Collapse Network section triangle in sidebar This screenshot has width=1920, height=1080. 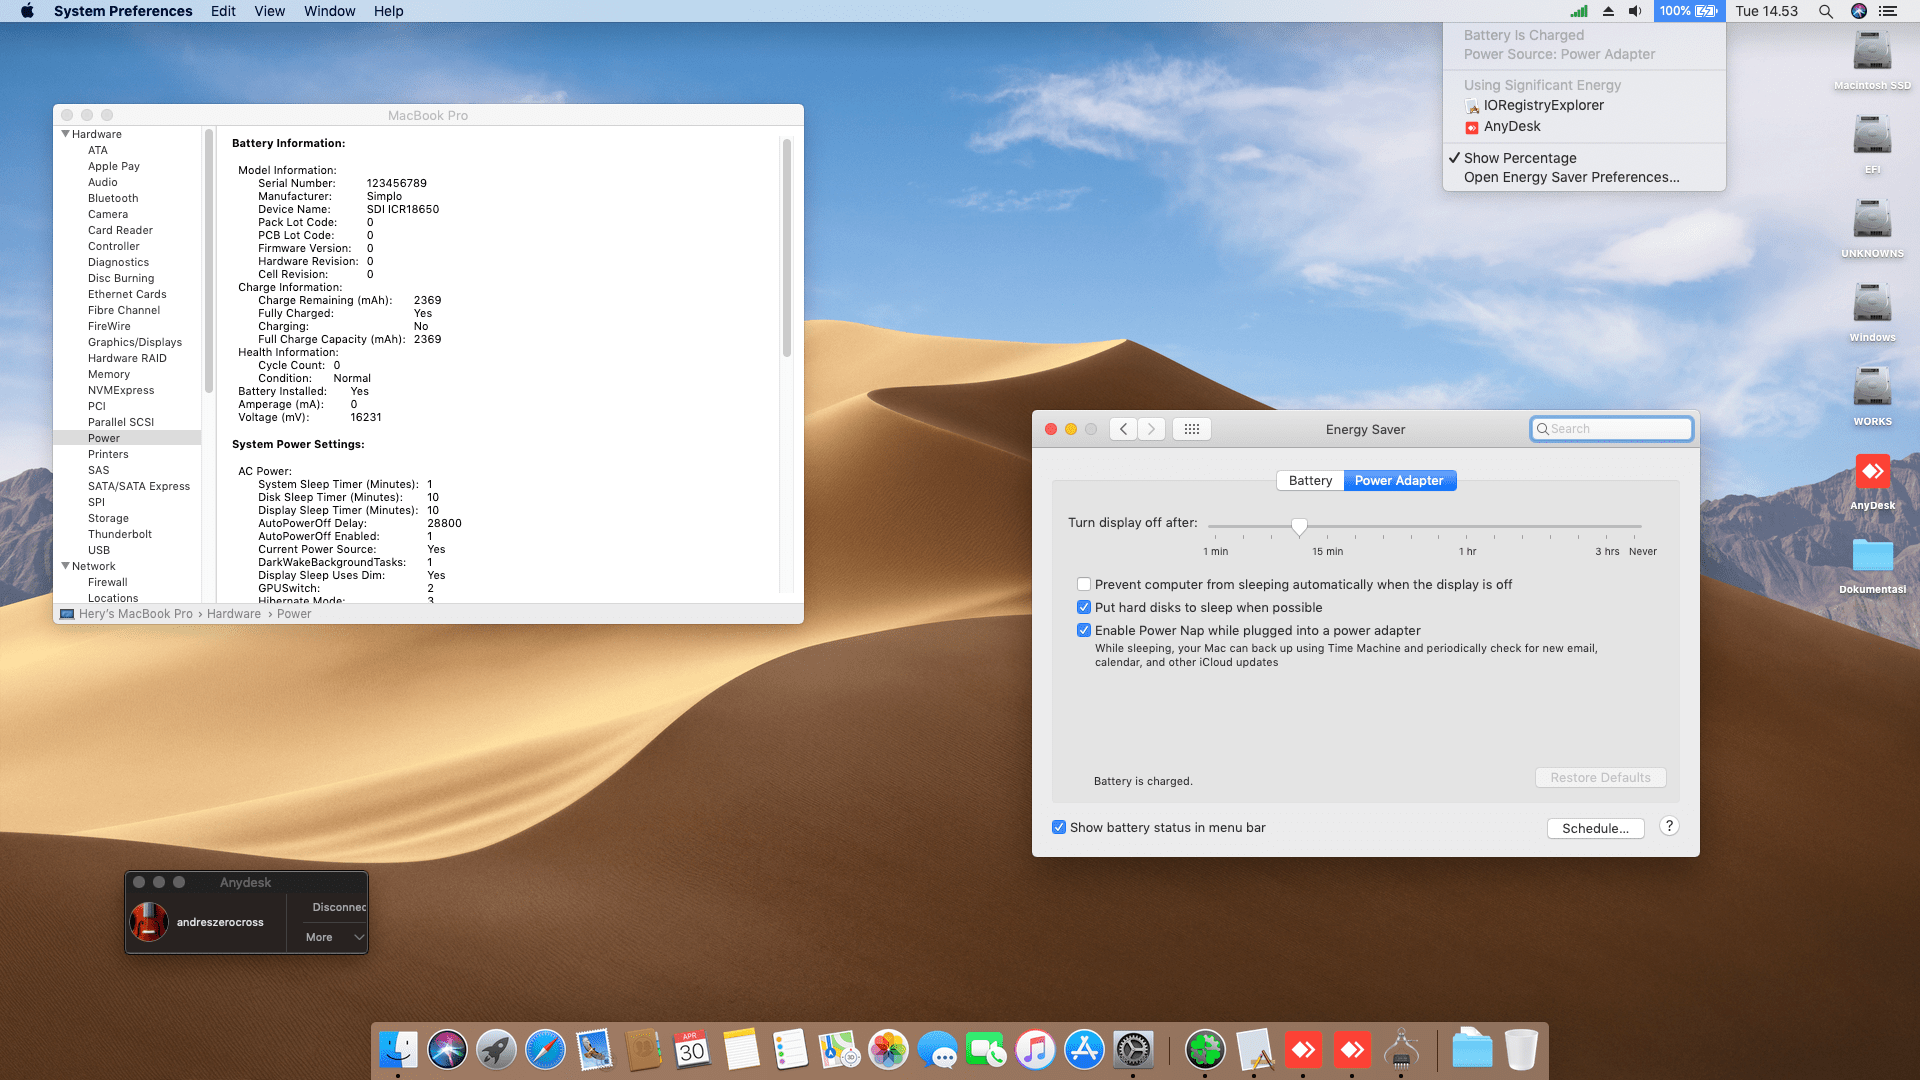[66, 566]
